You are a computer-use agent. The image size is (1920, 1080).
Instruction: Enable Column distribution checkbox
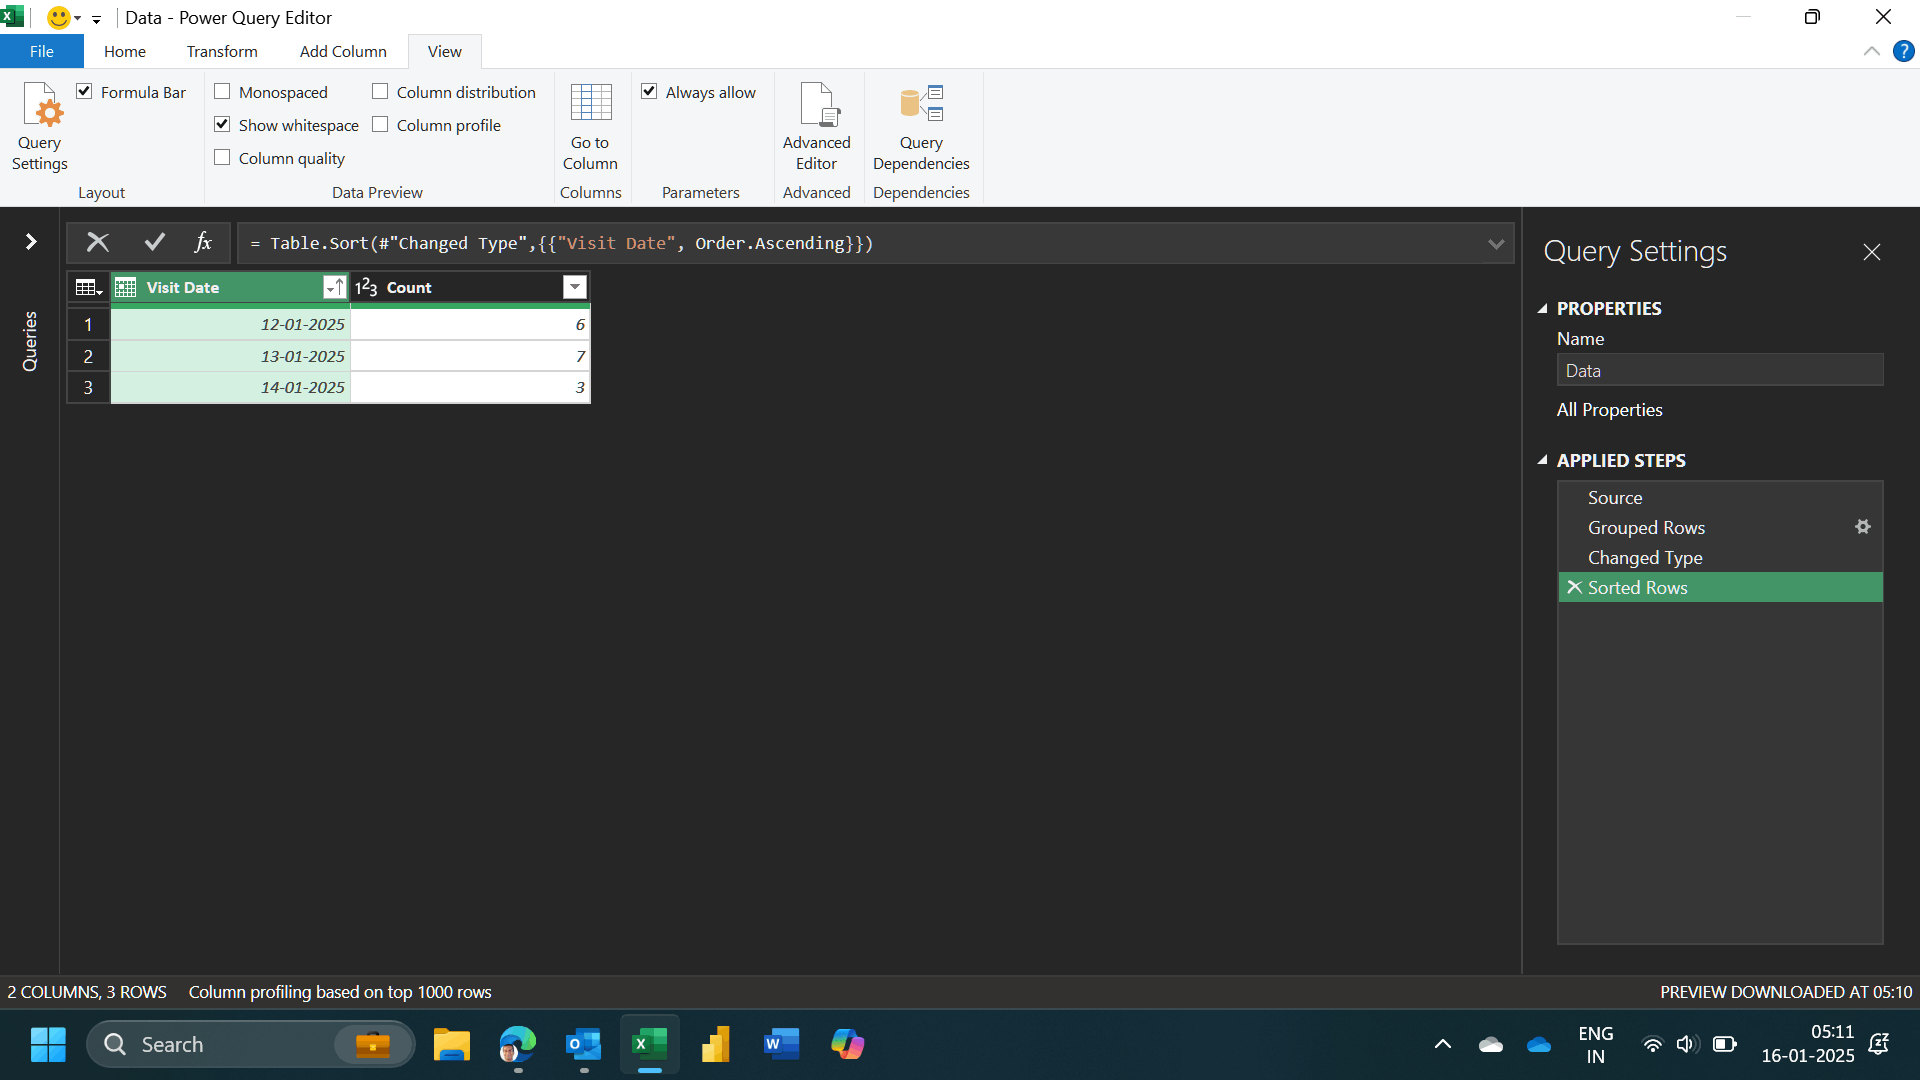(x=380, y=92)
